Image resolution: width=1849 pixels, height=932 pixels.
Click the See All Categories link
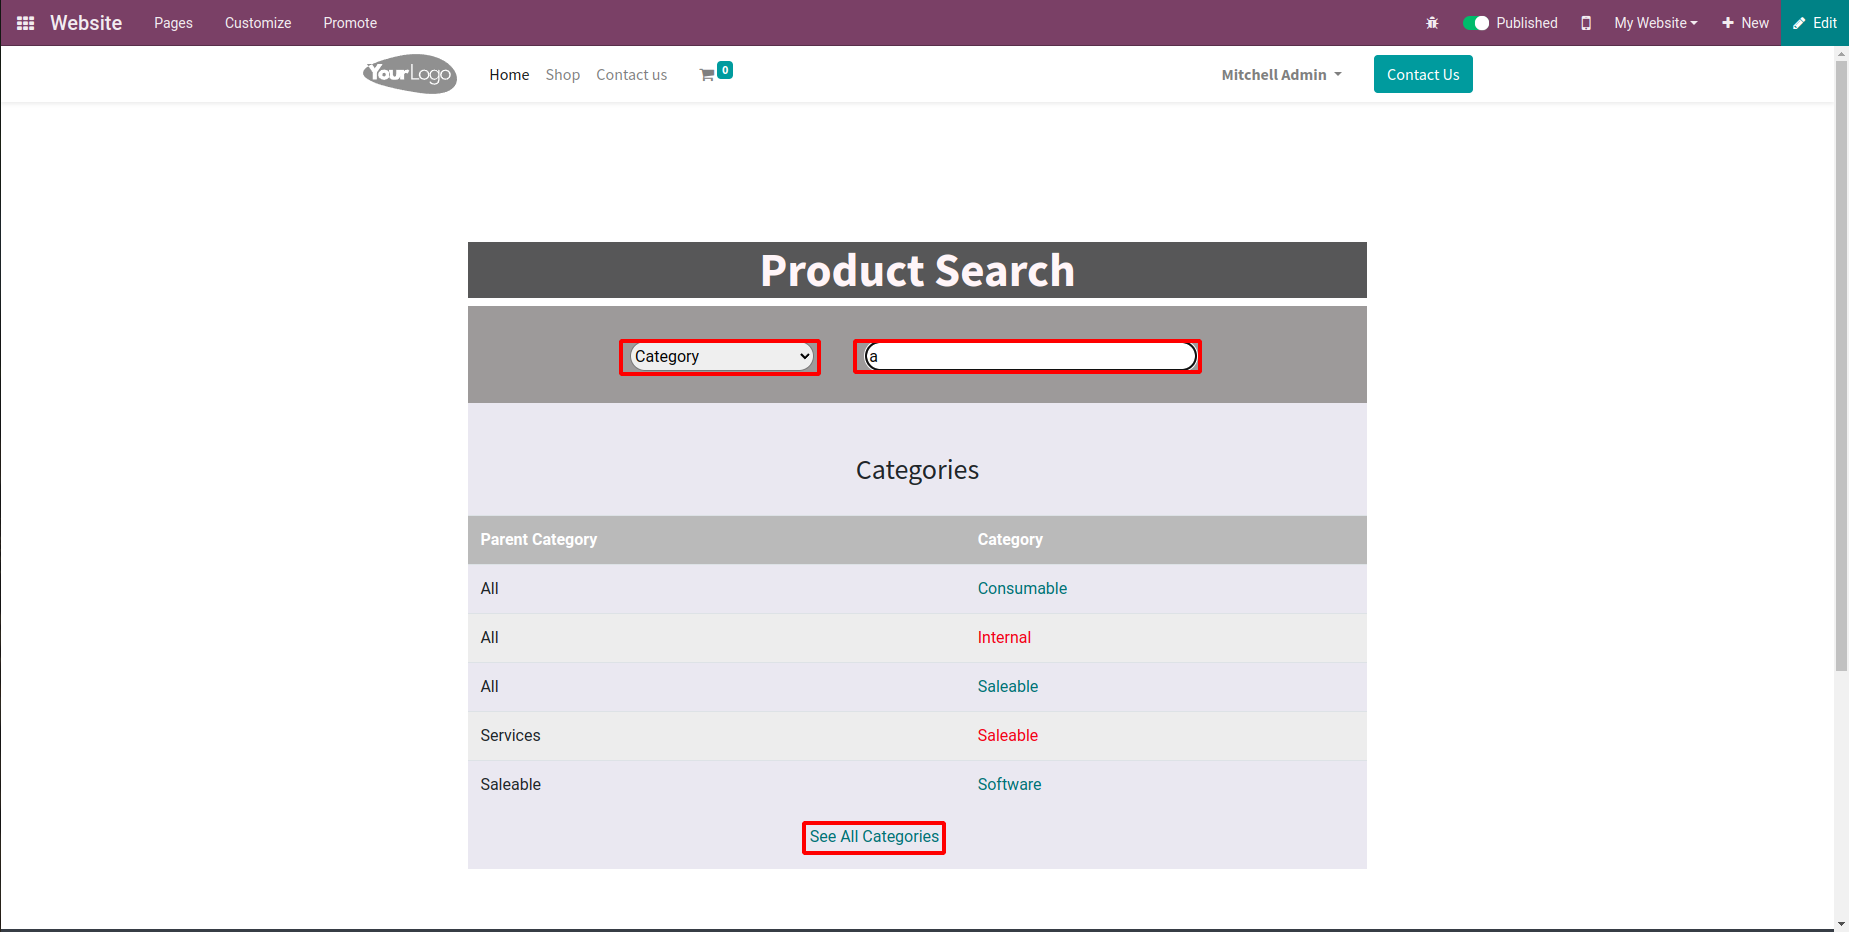click(874, 837)
